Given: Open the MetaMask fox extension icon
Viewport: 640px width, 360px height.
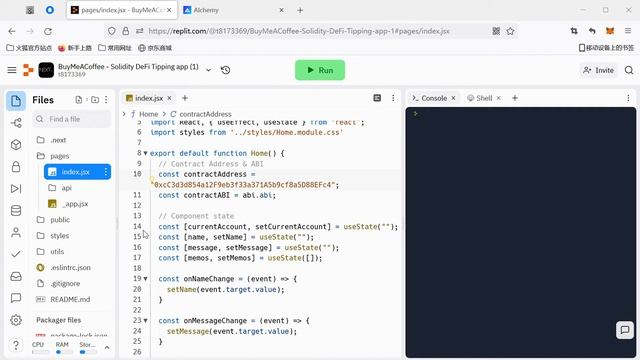Looking at the screenshot, I should point(610,31).
